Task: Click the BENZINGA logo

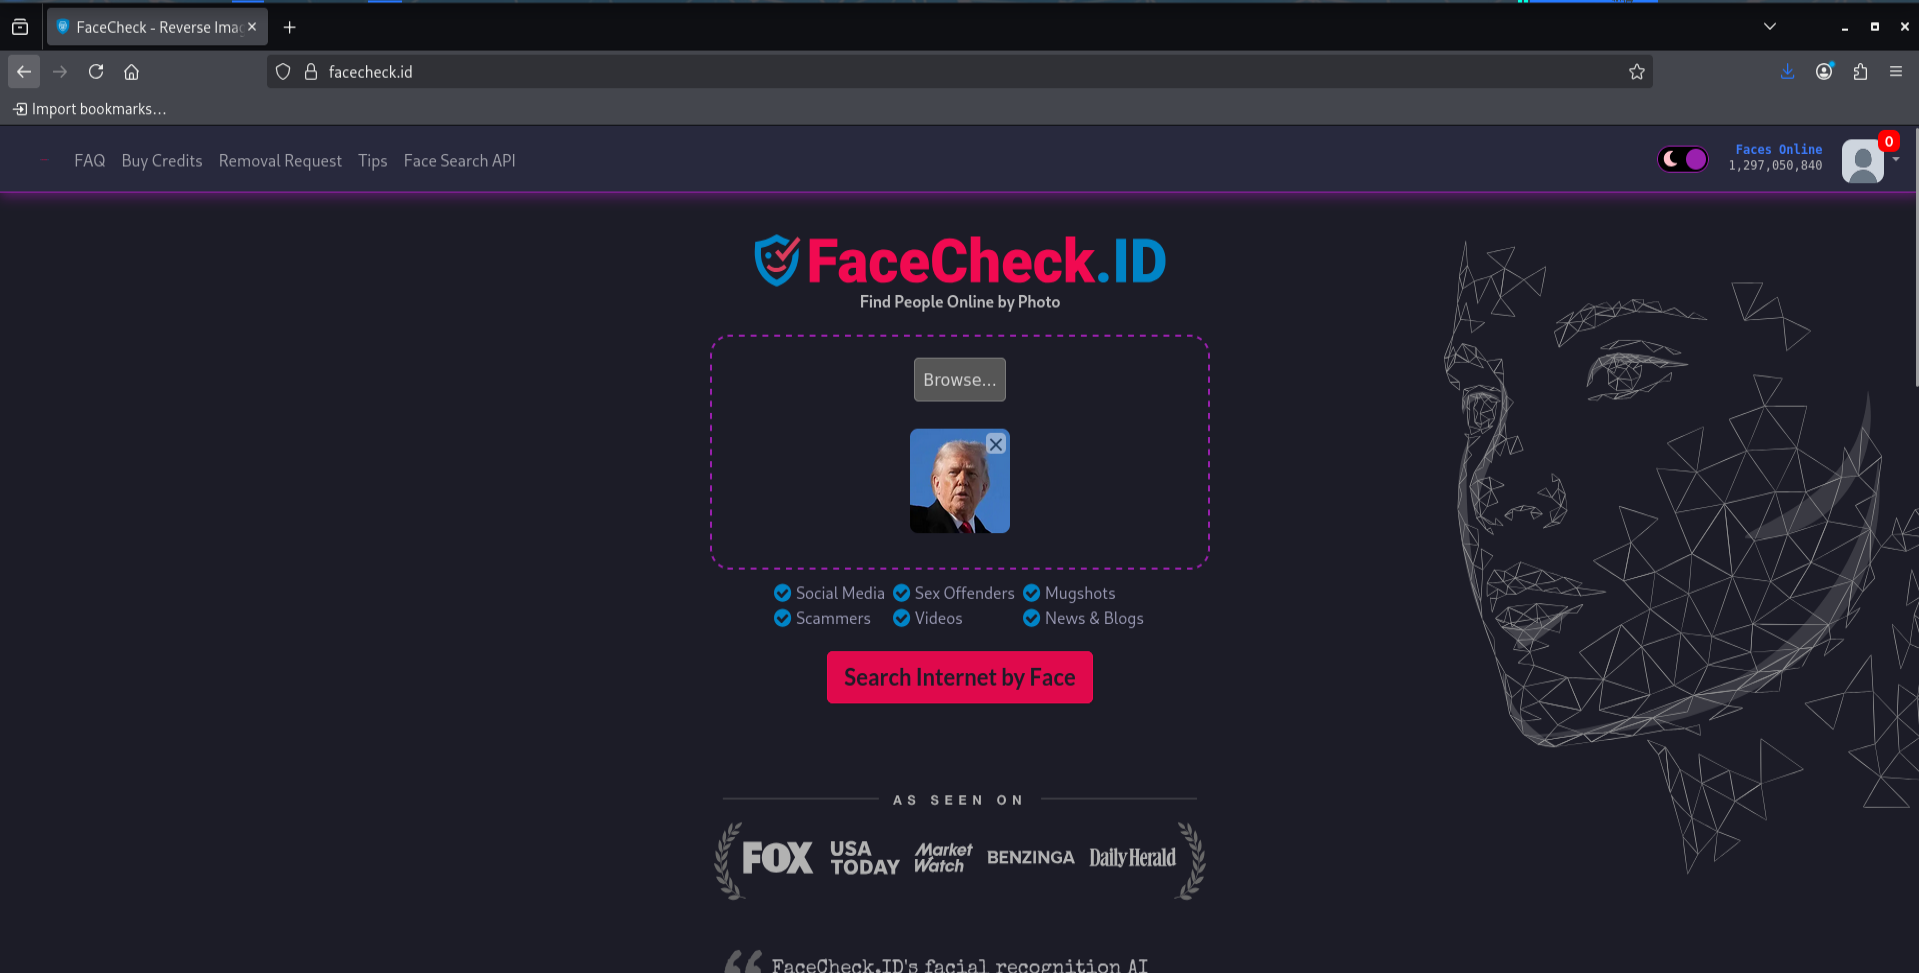Action: pos(1030,858)
